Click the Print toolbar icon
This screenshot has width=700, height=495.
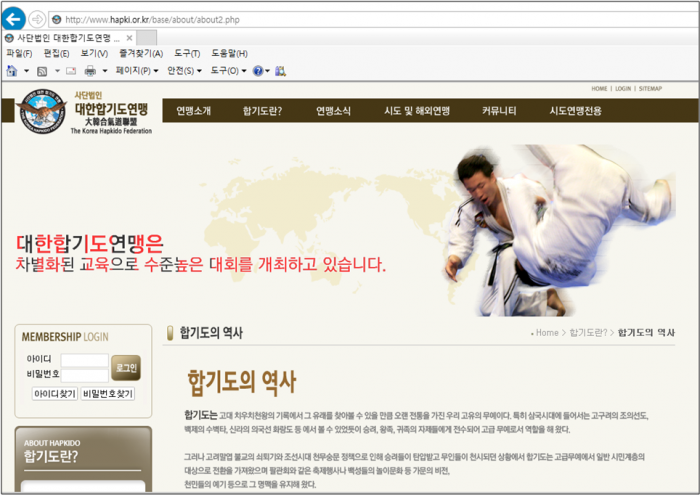click(90, 71)
